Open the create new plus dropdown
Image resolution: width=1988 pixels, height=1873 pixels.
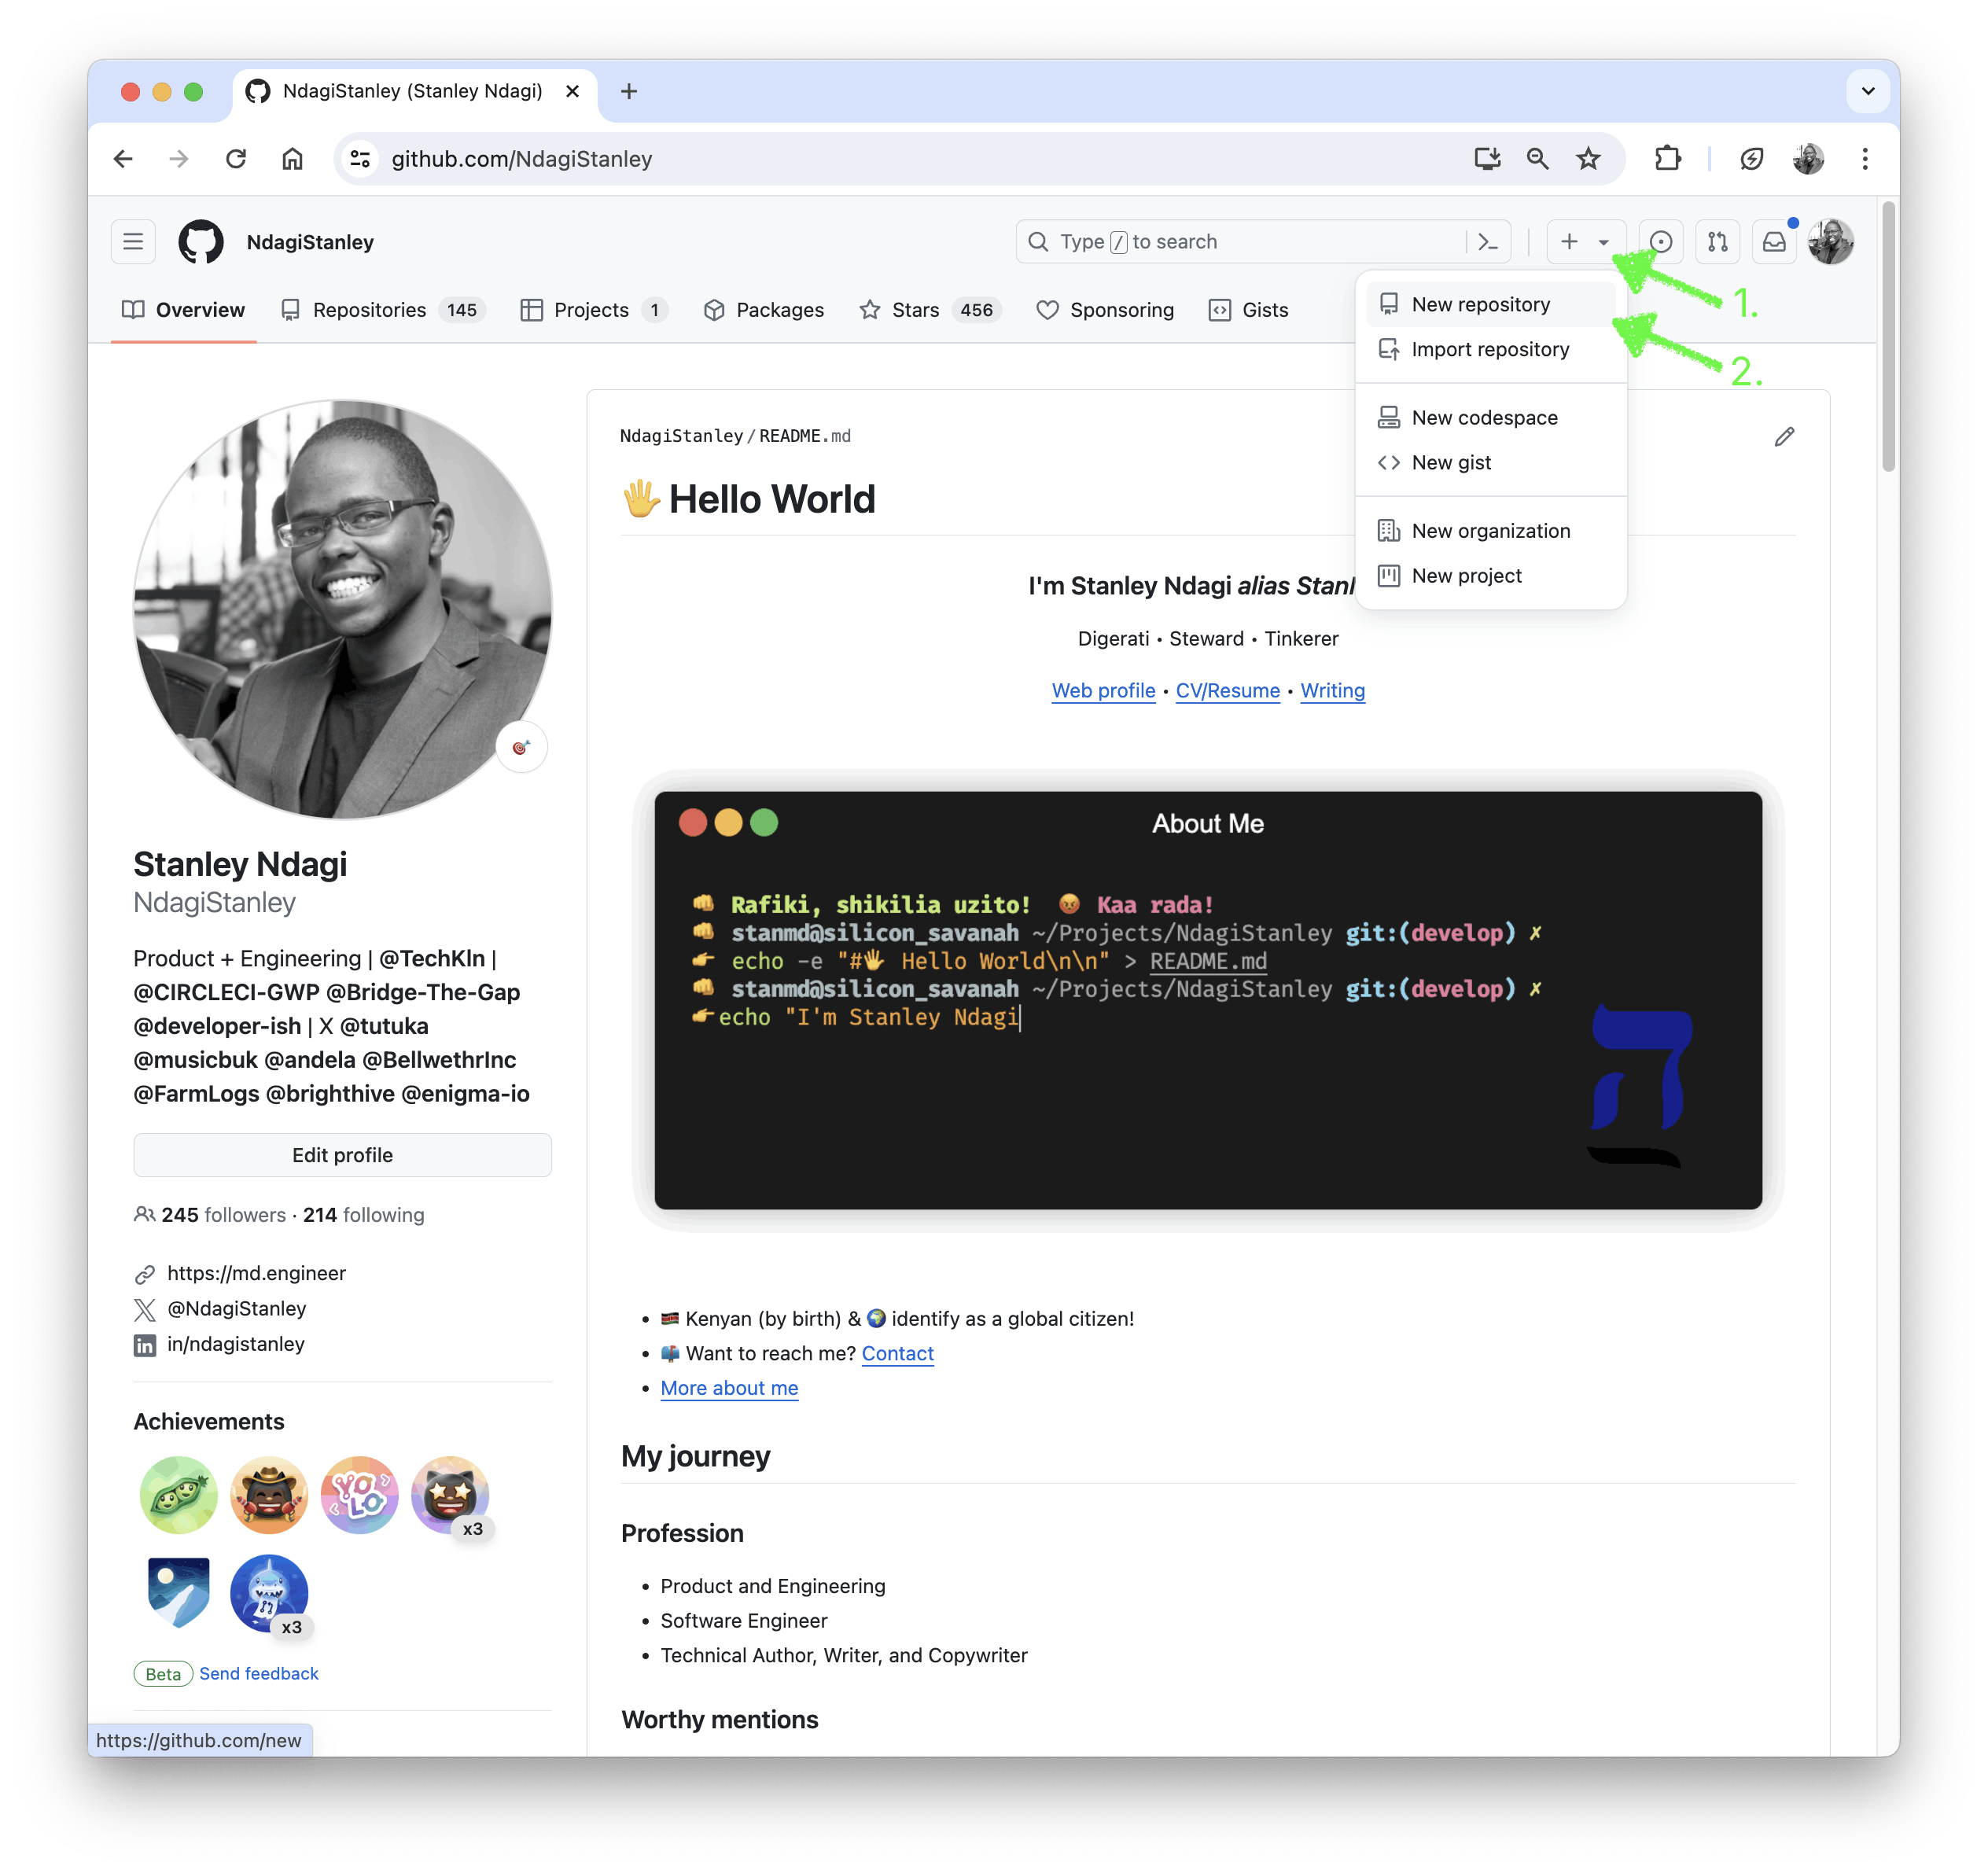tap(1586, 241)
